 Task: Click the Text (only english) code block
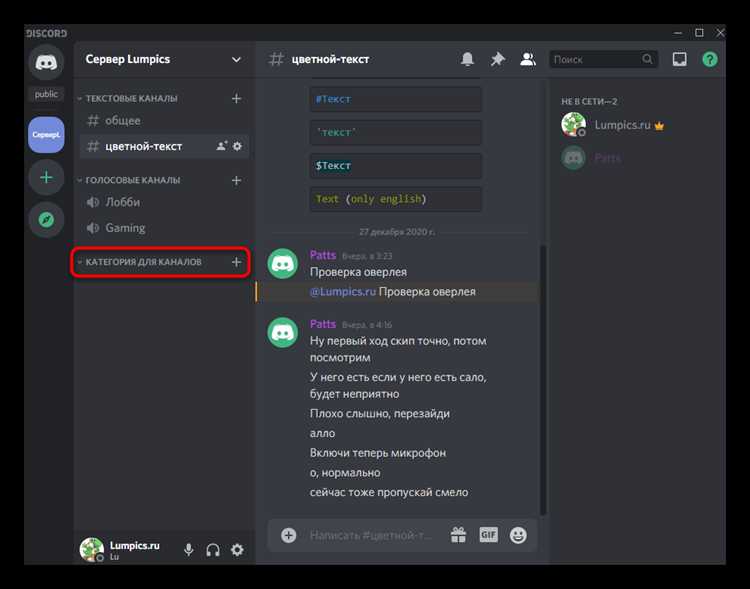395,199
